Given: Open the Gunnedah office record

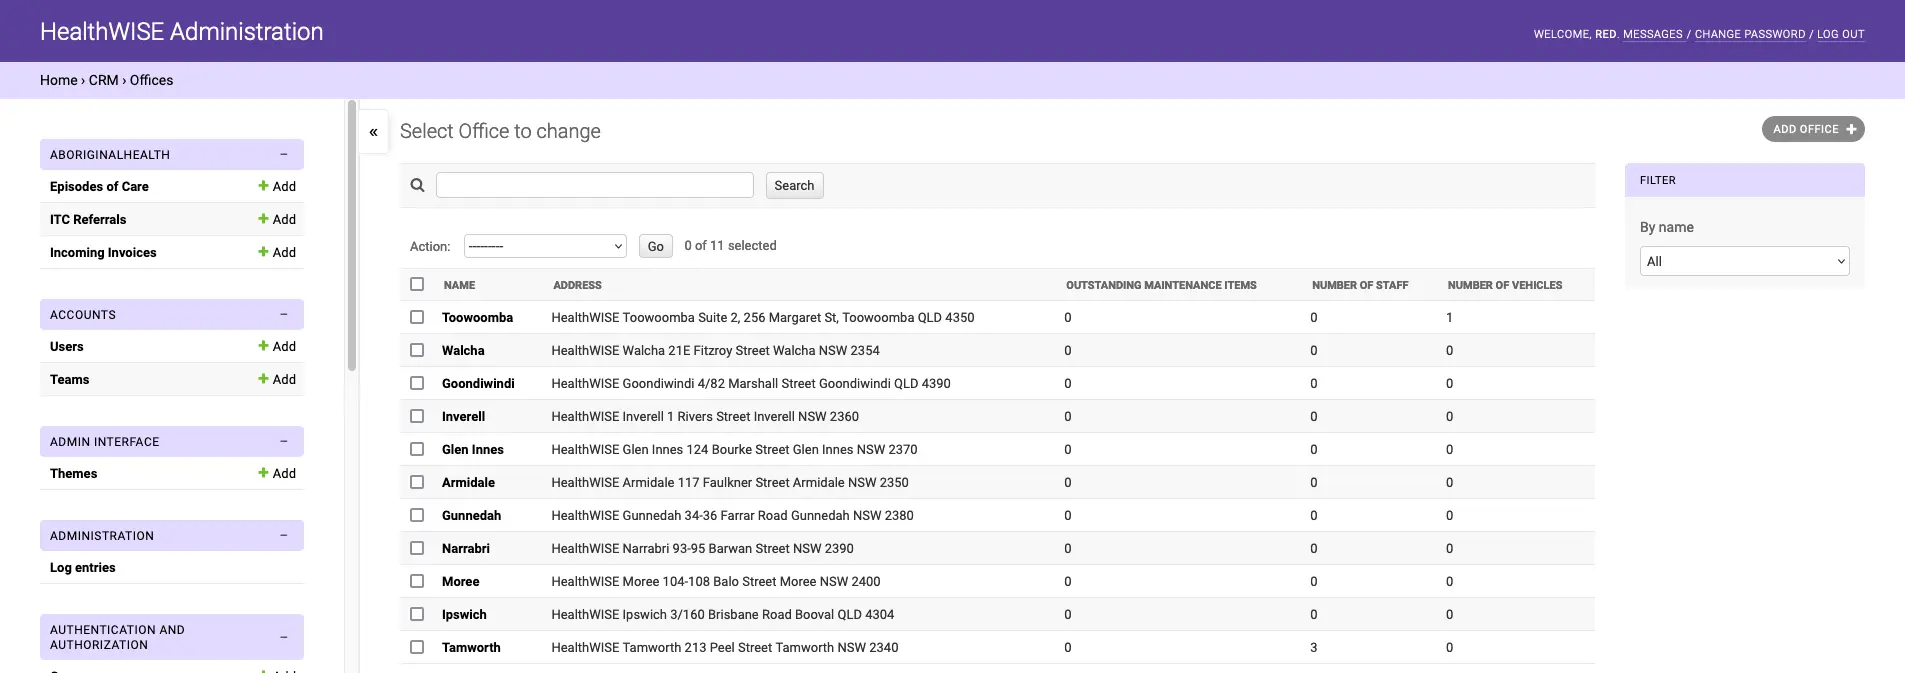Looking at the screenshot, I should tap(471, 515).
